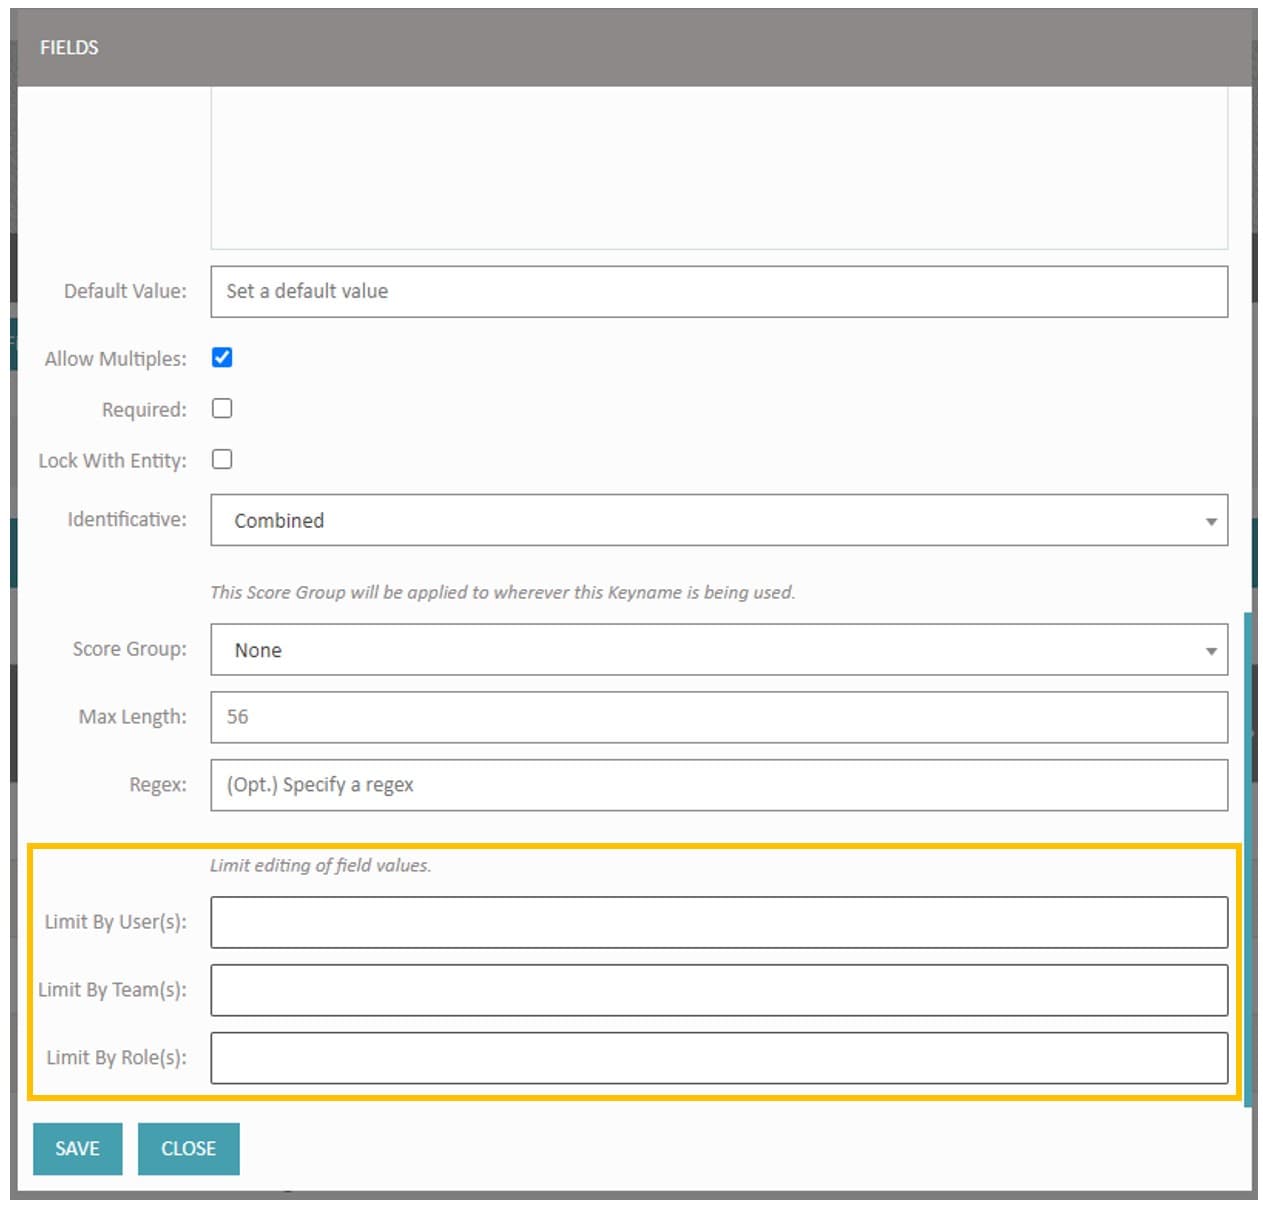Open the Identificative dropdown arrow
This screenshot has height=1210, width=1263.
pos(1210,520)
